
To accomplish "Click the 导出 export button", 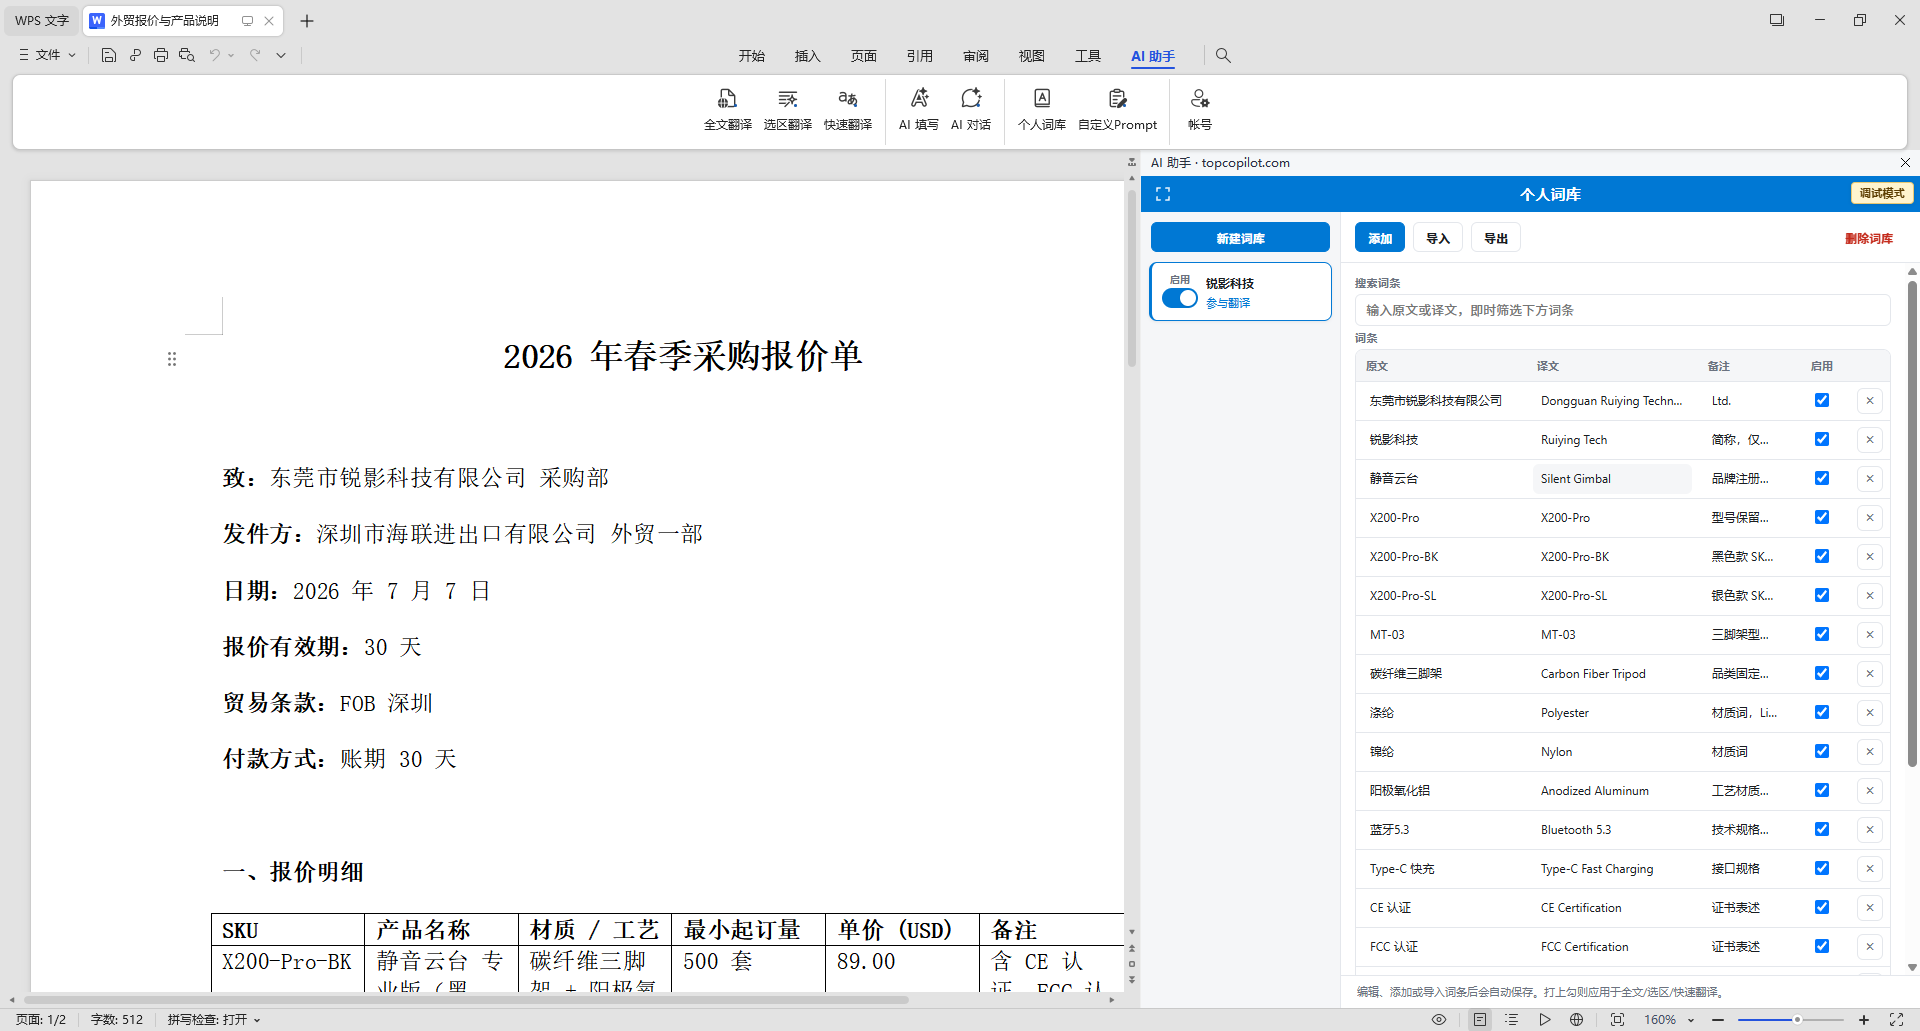I will 1496,238.
